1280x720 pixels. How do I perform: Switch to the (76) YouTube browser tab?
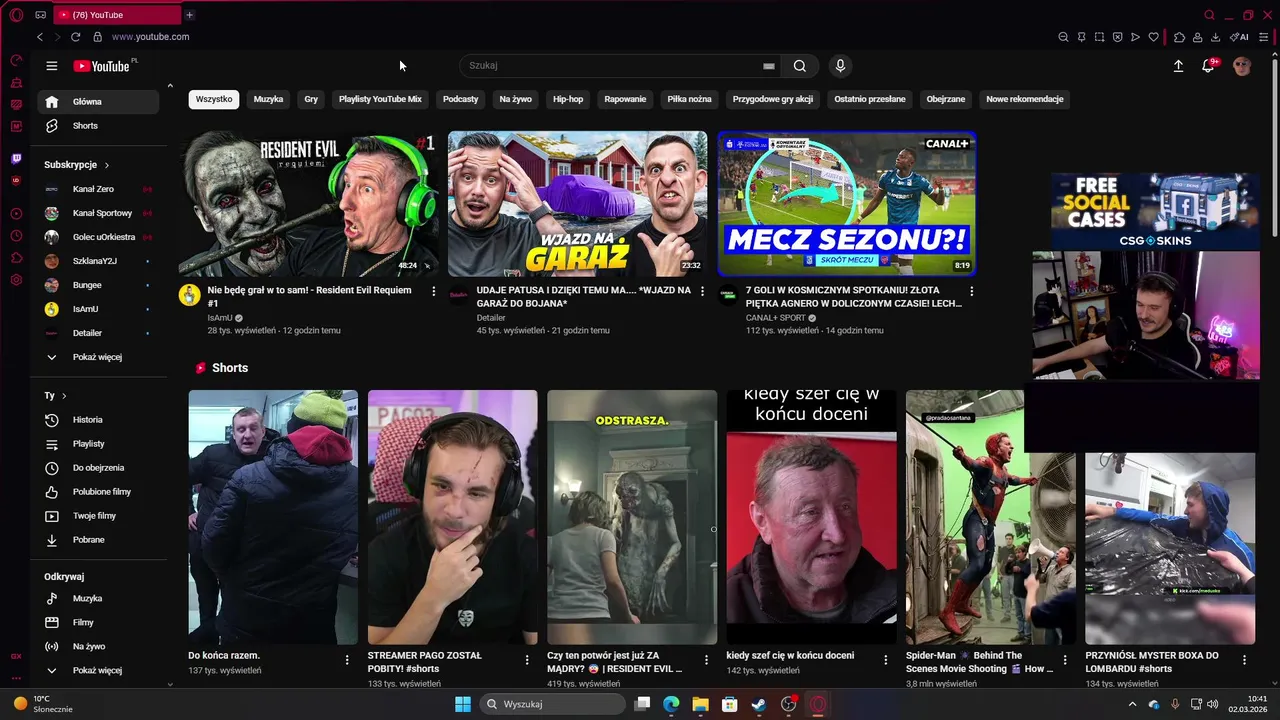point(115,15)
